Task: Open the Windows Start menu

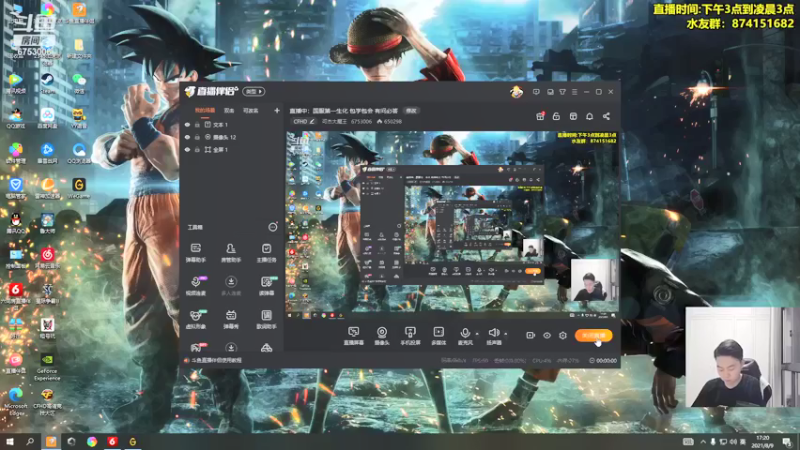Action: coord(10,441)
